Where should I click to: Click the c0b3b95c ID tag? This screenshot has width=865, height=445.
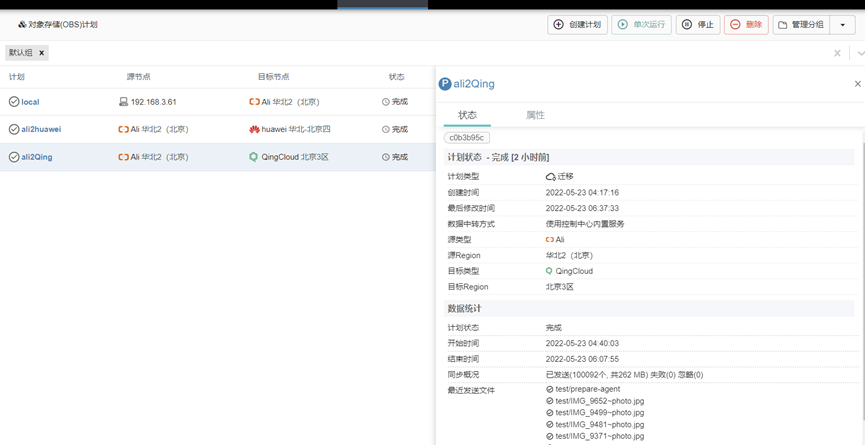pyautogui.click(x=467, y=138)
